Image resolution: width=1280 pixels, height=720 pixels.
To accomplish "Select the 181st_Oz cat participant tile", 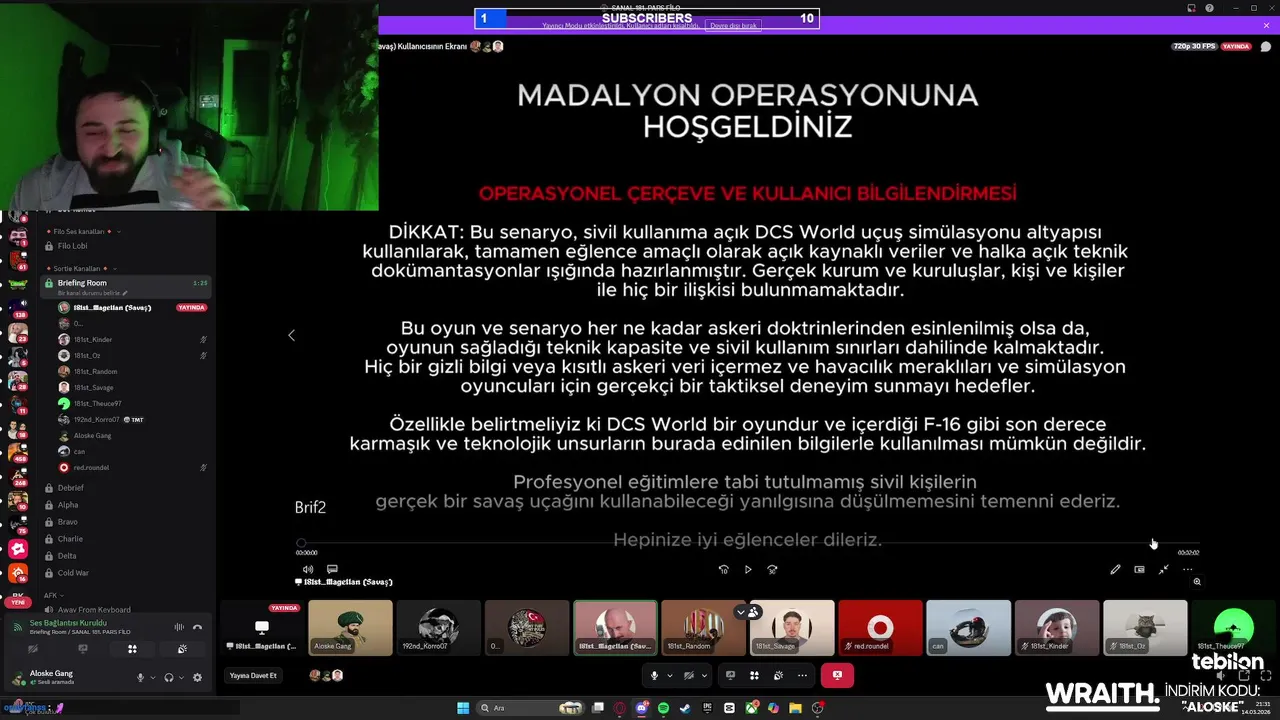I will 1145,628.
